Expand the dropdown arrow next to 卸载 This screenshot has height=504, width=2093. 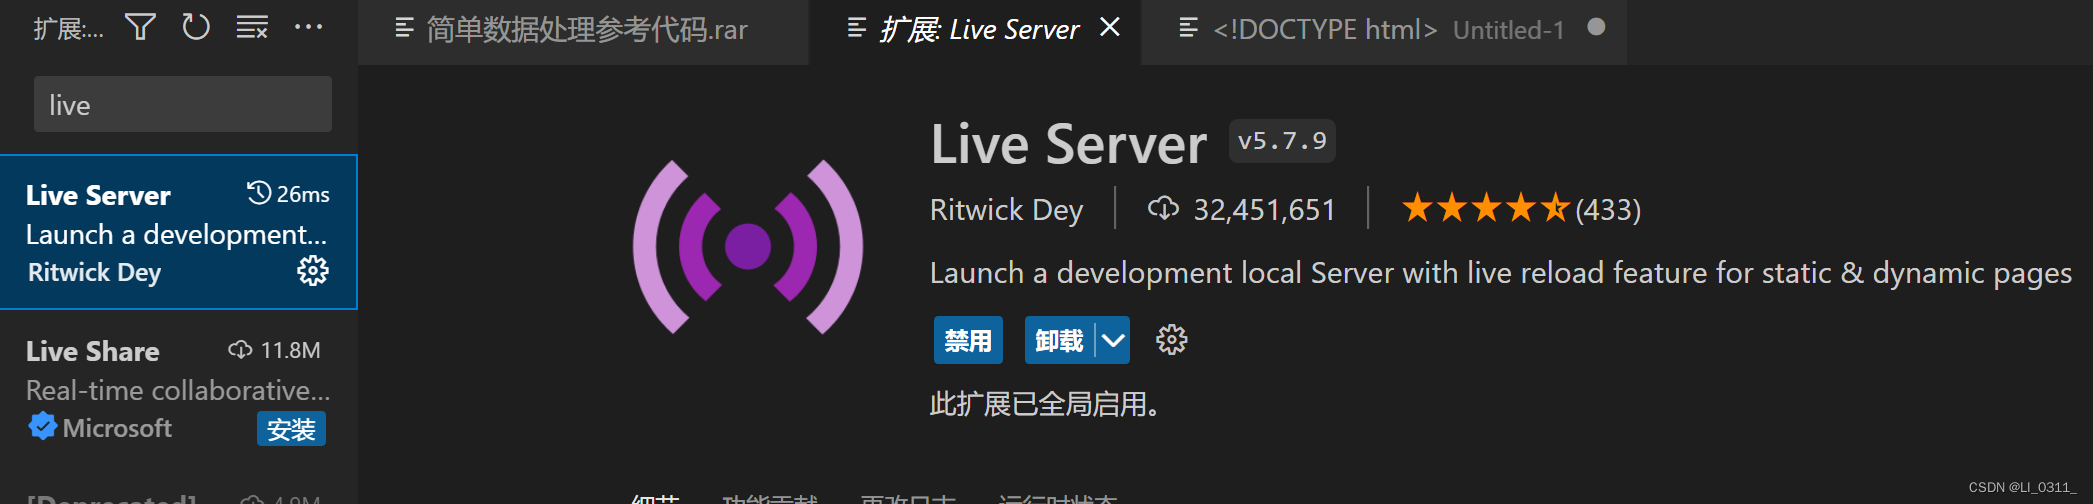pos(1113,341)
